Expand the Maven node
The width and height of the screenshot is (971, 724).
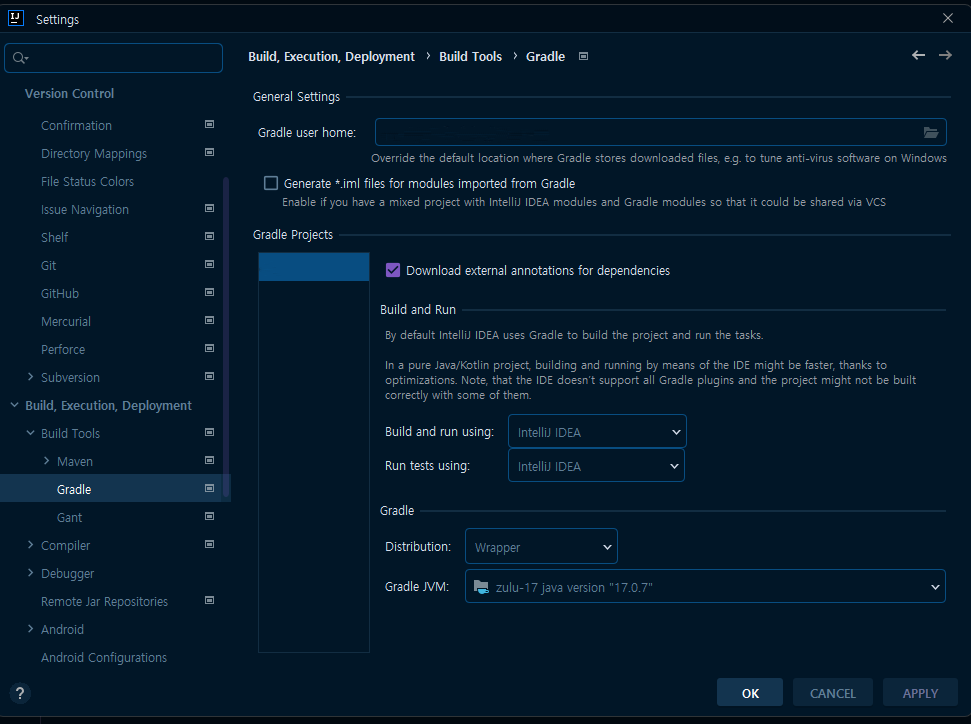(46, 461)
